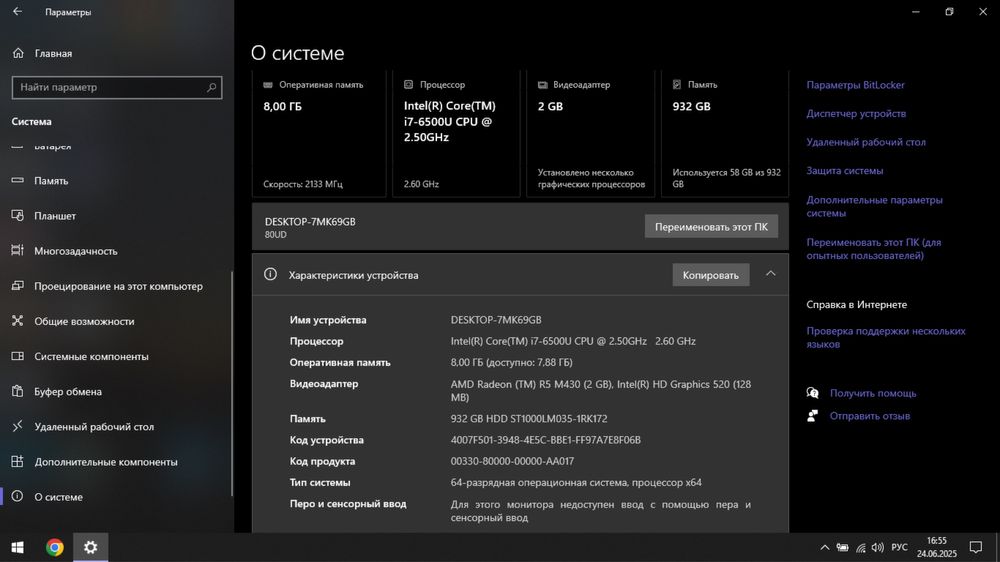Click the volume speaker tray icon
The image size is (1000, 562).
[x=878, y=547]
